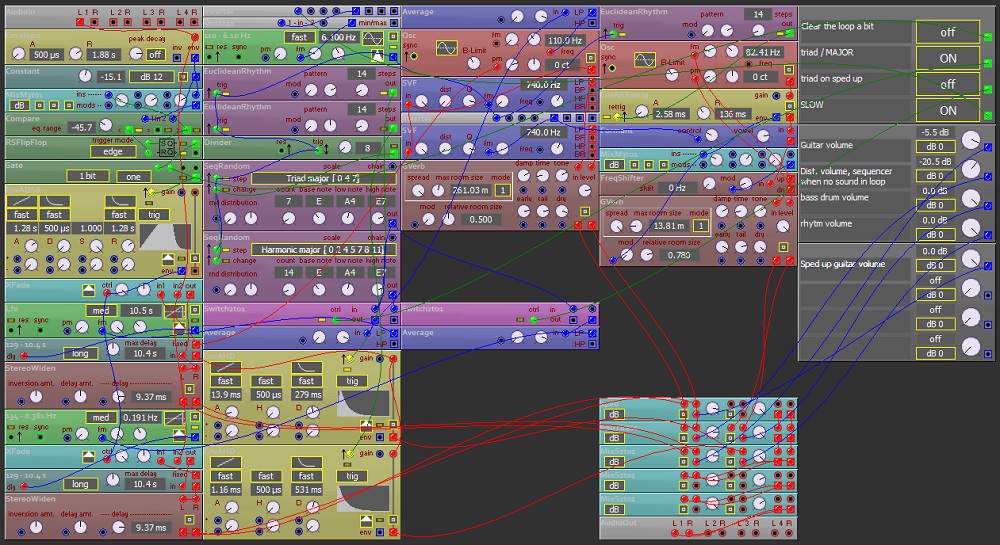The height and width of the screenshot is (545, 1000).
Task: Click the 'med' button on the 0.191 Hz LFO
Action: point(101,418)
